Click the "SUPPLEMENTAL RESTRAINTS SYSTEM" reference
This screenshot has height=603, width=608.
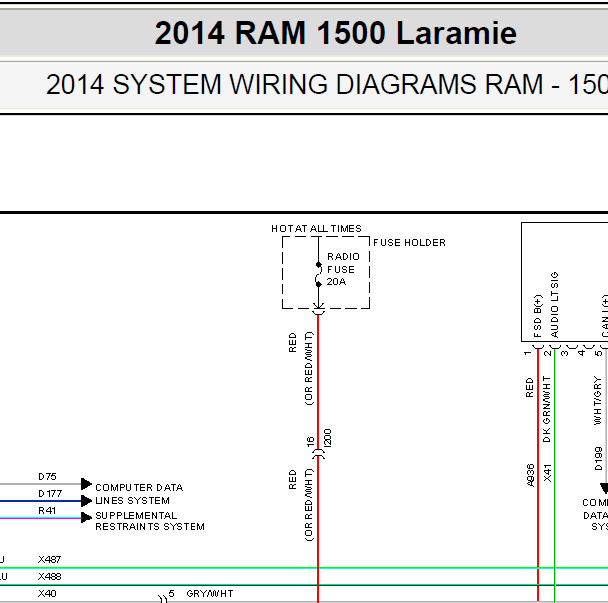click(150, 521)
